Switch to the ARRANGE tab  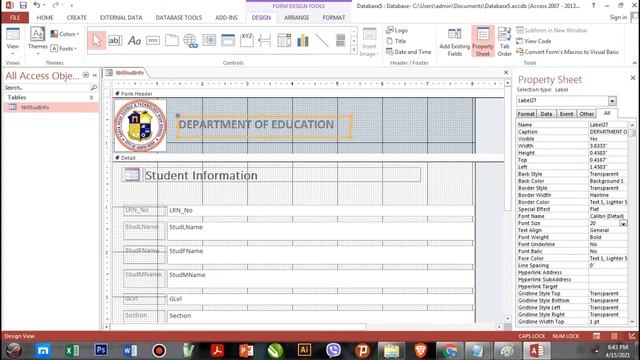tap(296, 18)
